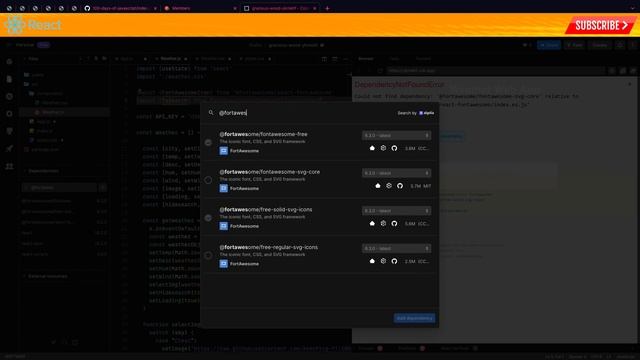The height and width of the screenshot is (360, 640).
Task: Open homepage icon for free-regular-svg-icons
Action: pos(372,261)
